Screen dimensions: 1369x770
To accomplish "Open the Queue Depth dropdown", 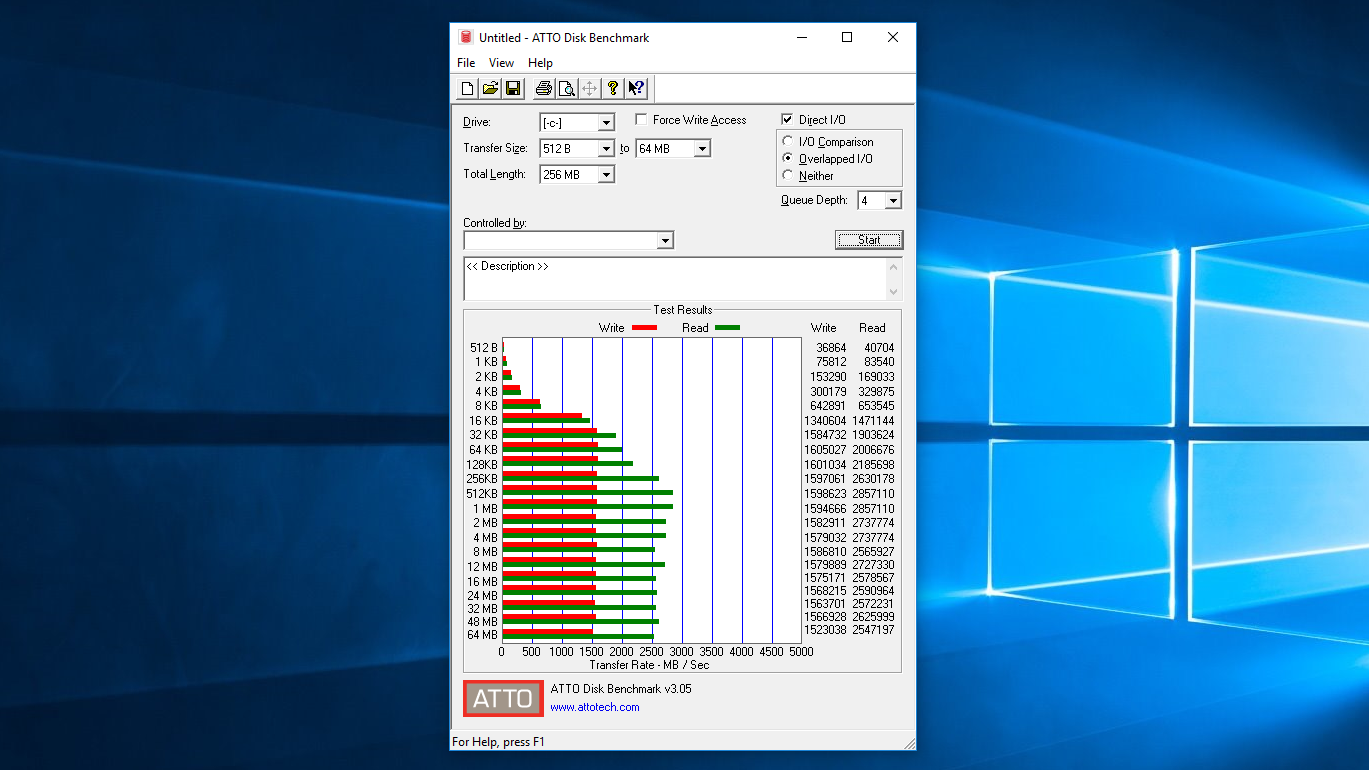I will pos(893,201).
